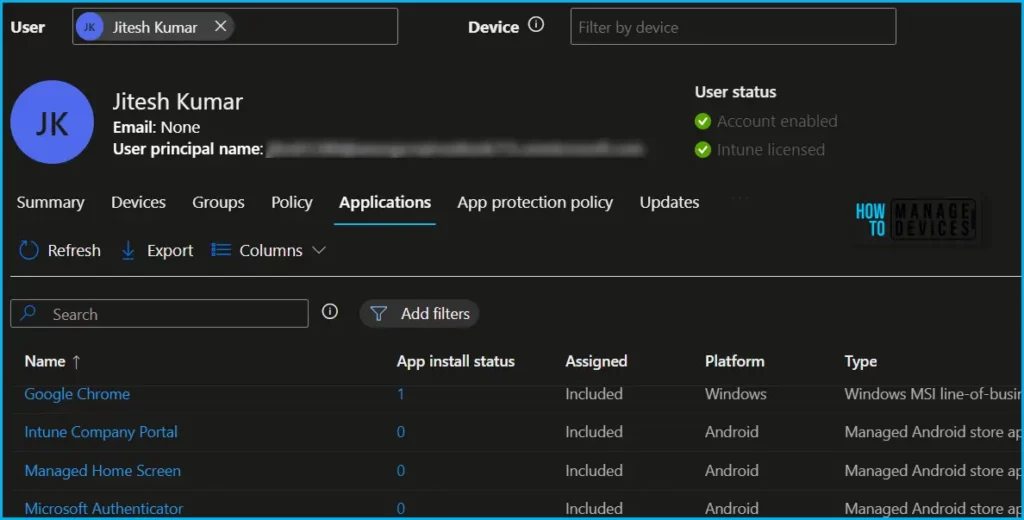This screenshot has width=1024, height=520.
Task: Select the Applications tab
Action: click(x=385, y=203)
